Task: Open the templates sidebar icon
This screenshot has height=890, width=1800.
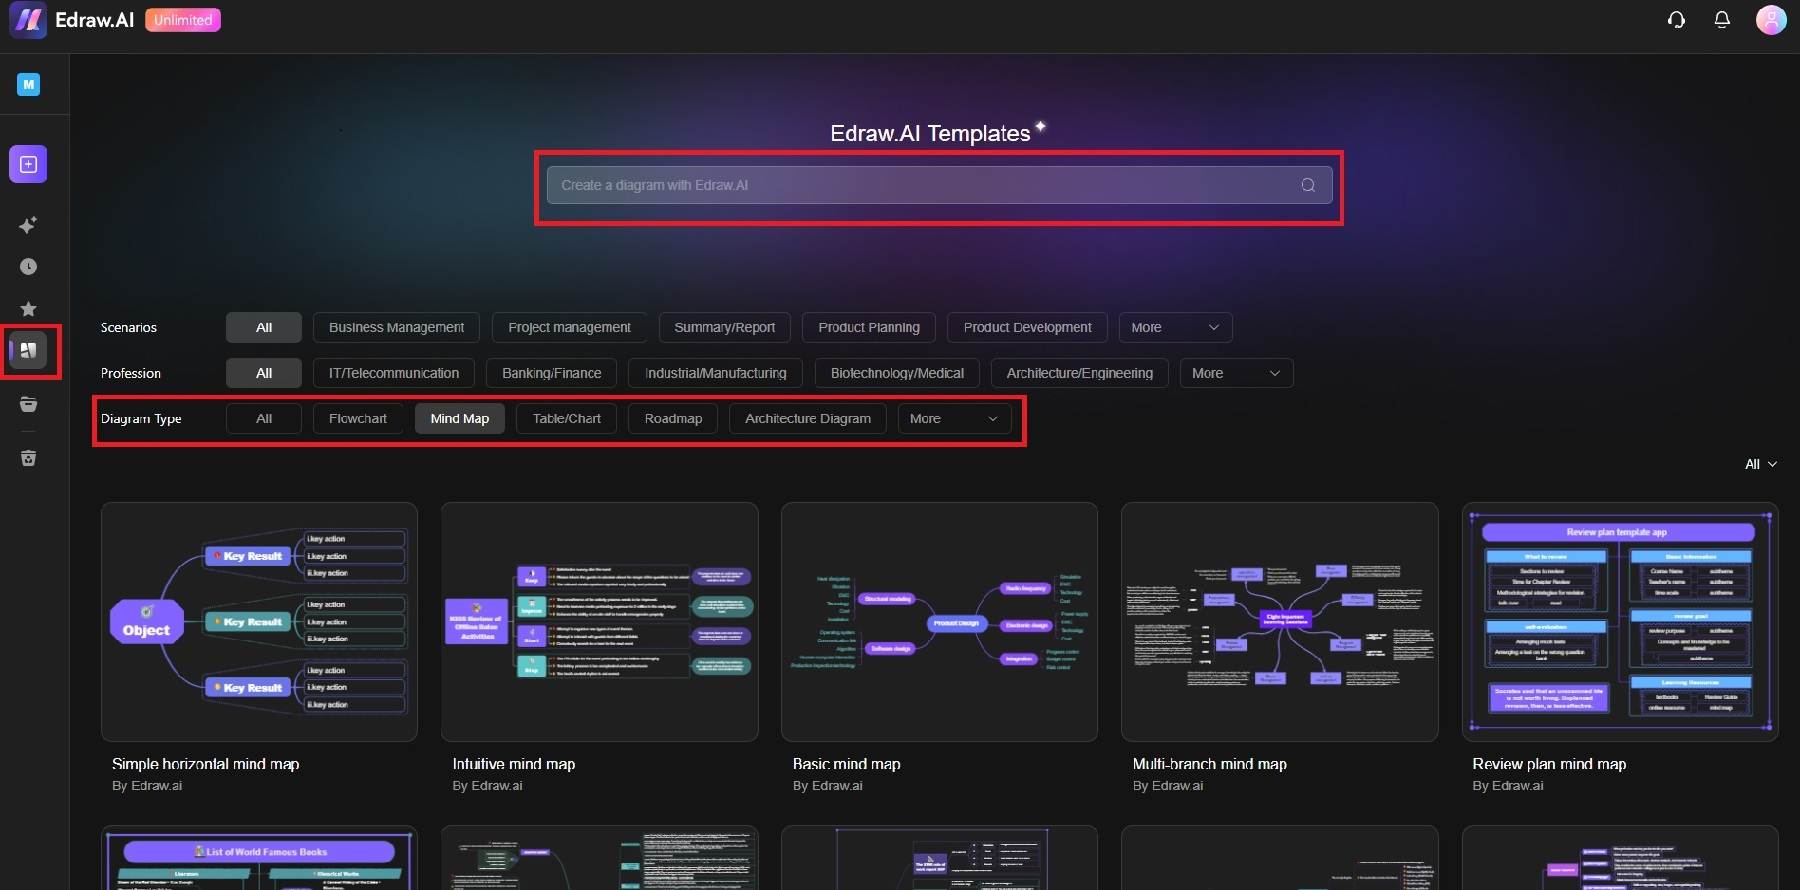Action: point(28,351)
